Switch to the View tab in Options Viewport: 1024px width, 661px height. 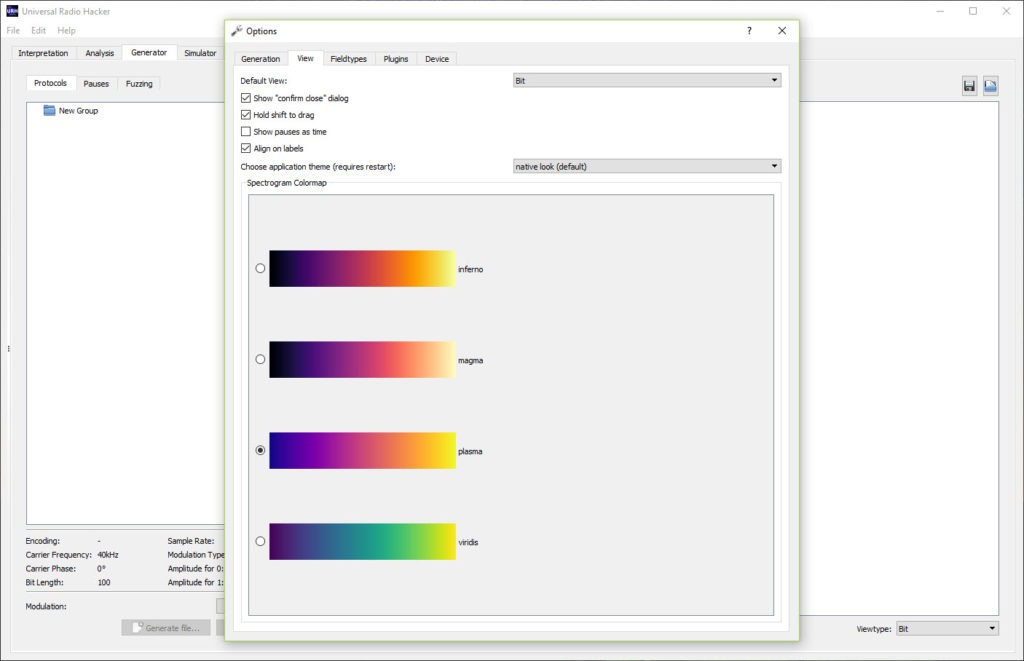point(305,58)
